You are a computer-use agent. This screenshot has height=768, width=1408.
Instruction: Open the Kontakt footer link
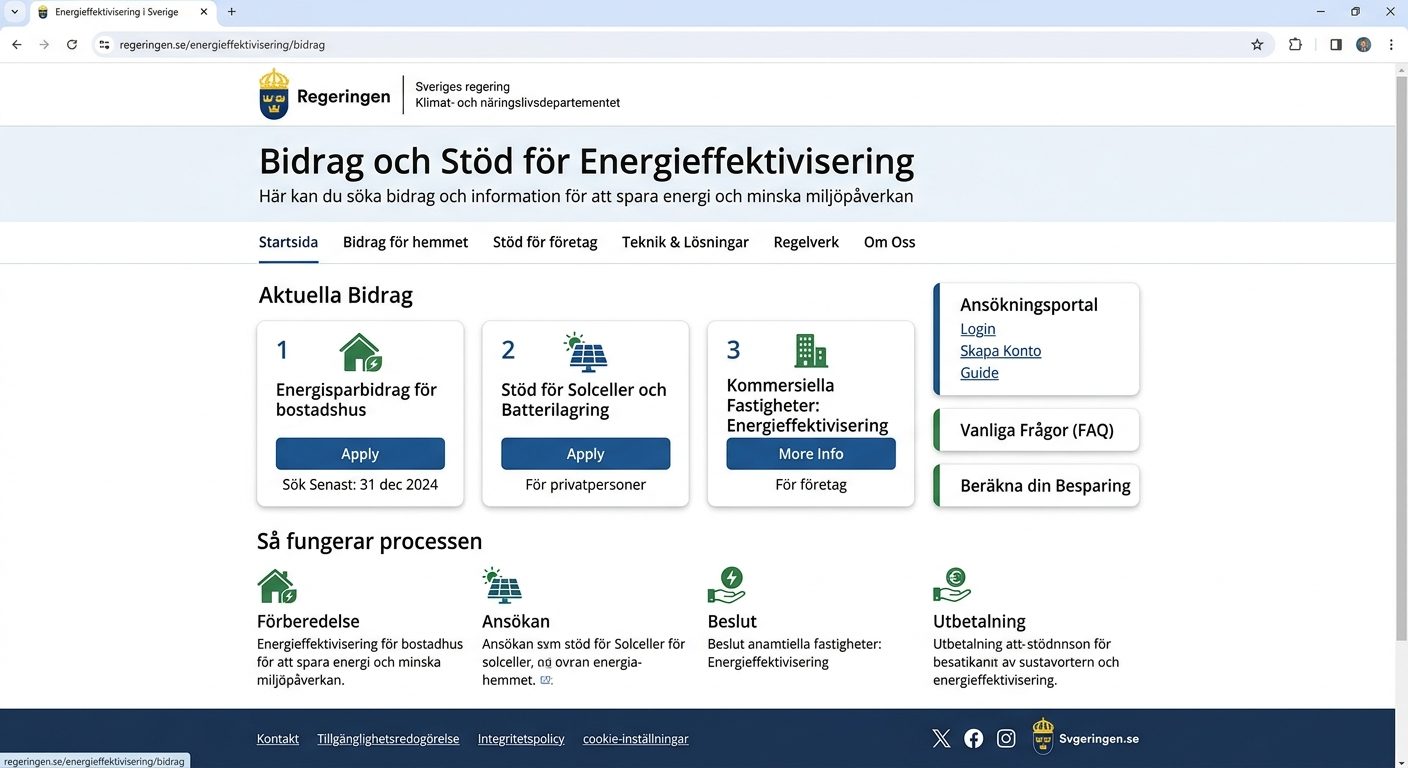click(278, 739)
